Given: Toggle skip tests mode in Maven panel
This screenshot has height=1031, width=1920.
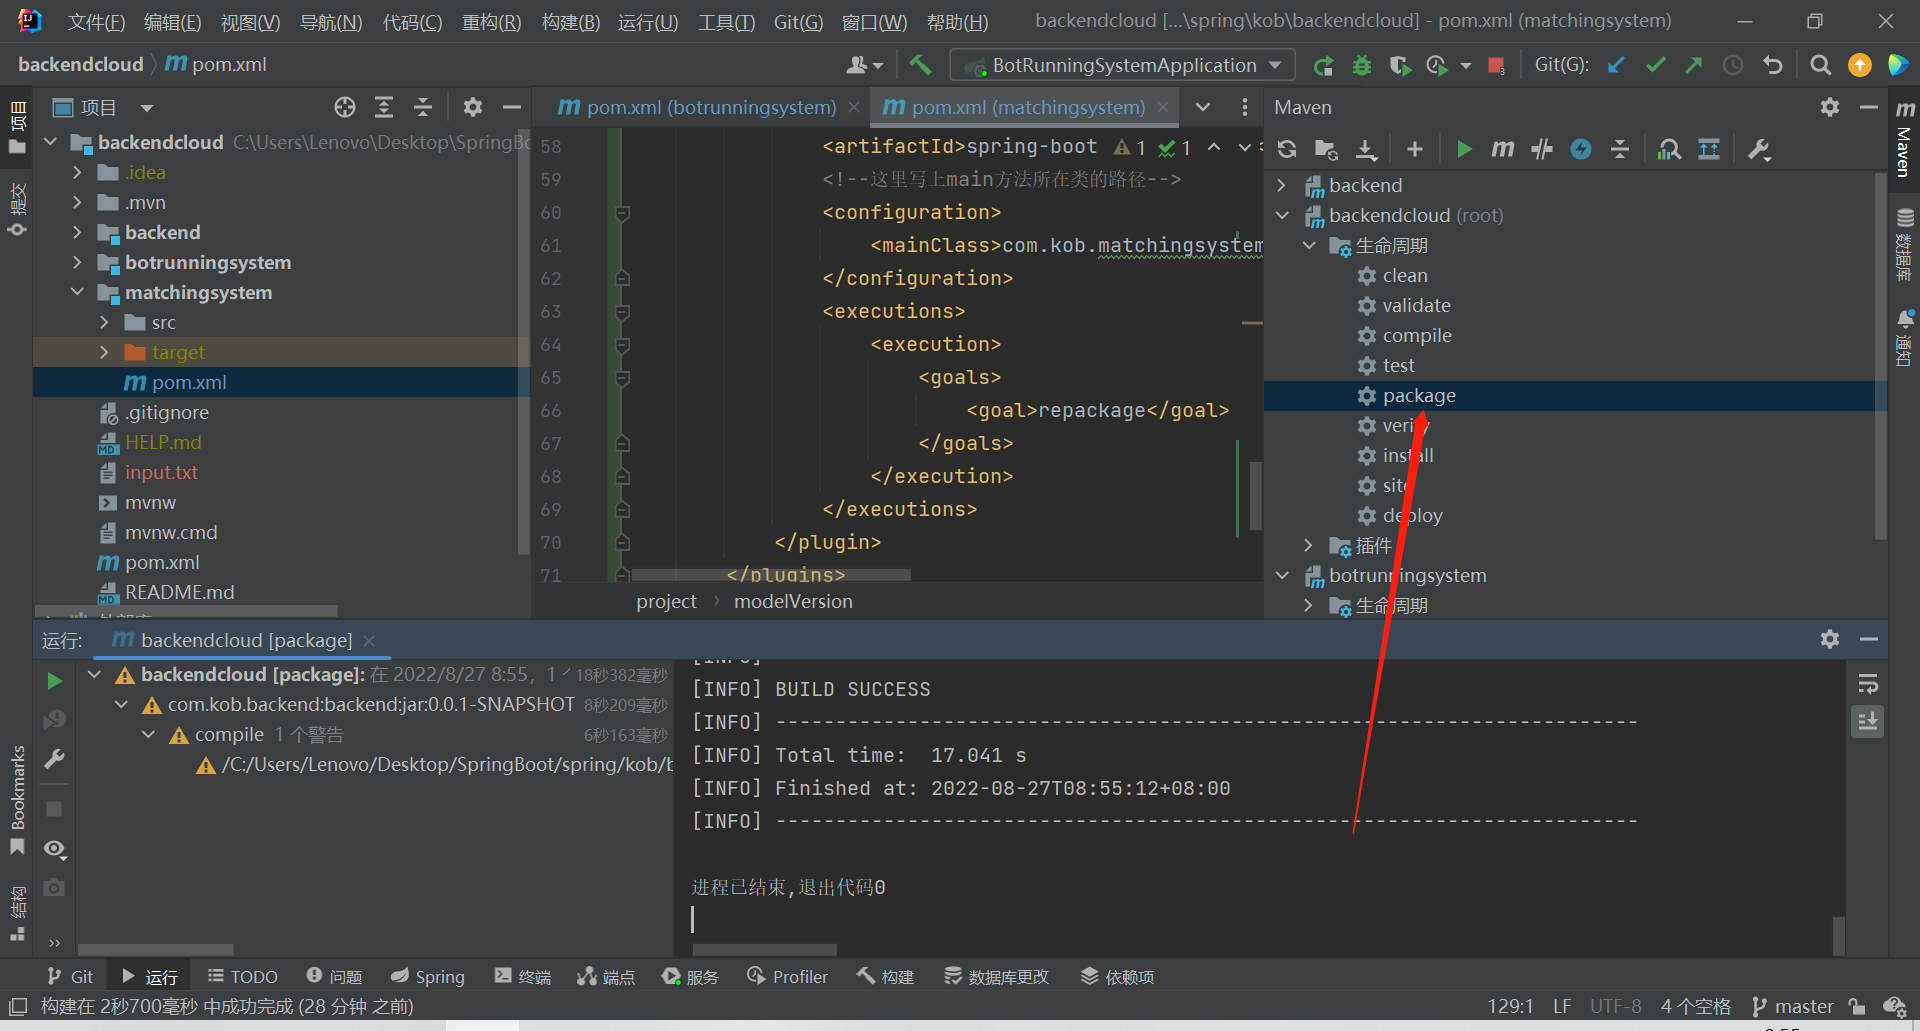Looking at the screenshot, I should (1541, 149).
